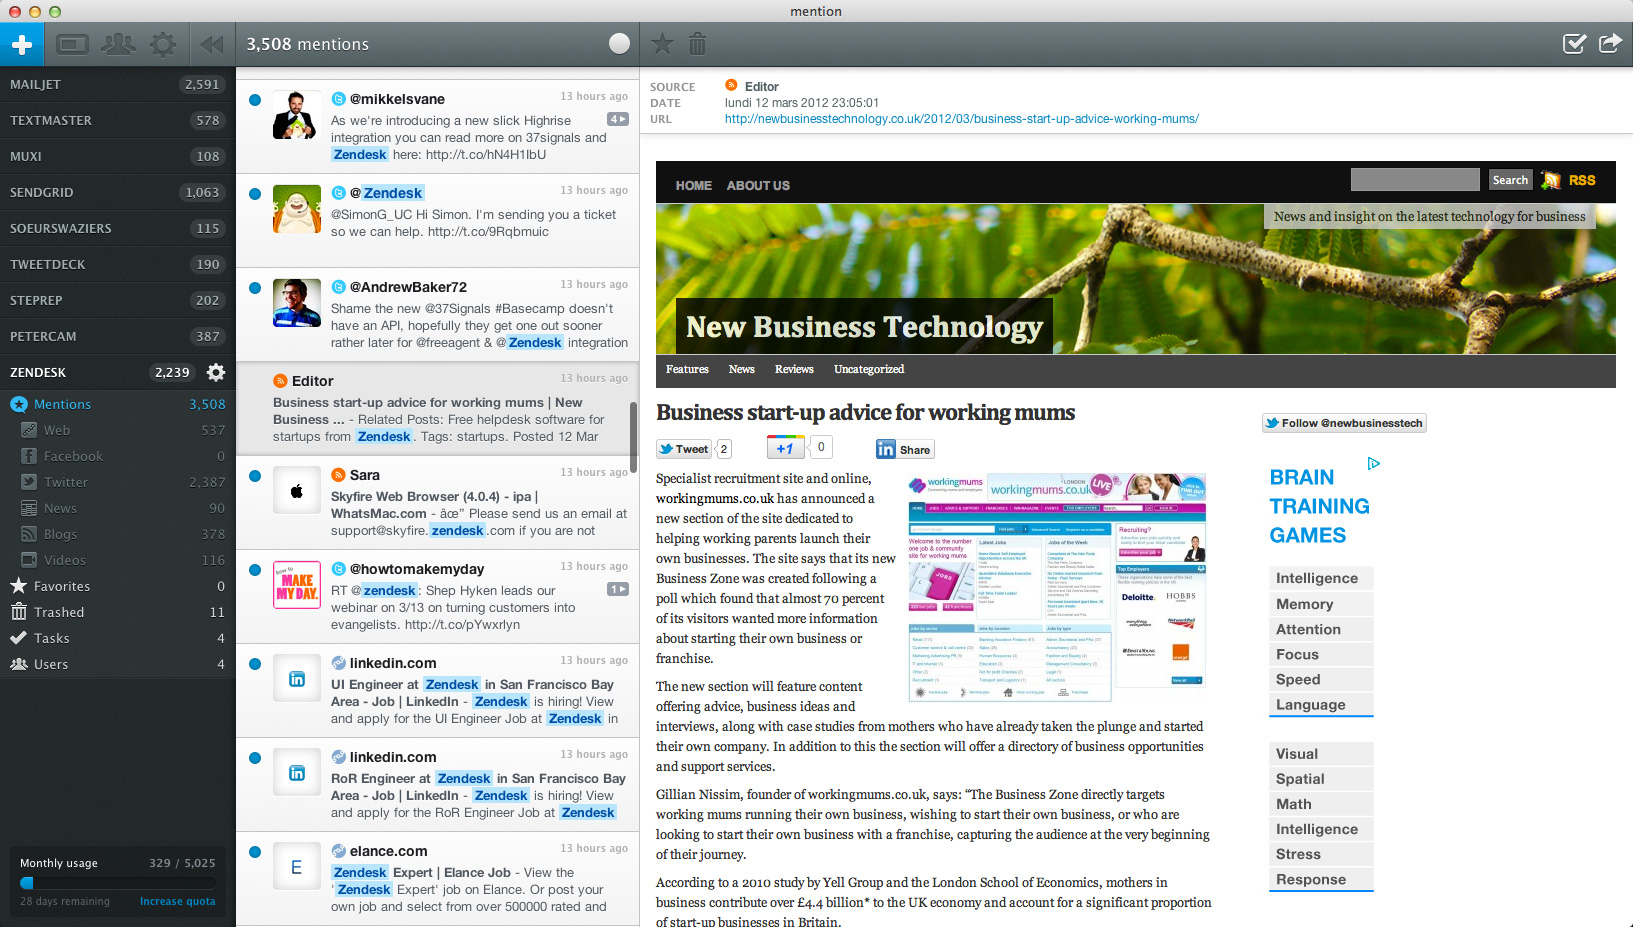Click the AdChoices arrow icon in ad

point(1374,463)
